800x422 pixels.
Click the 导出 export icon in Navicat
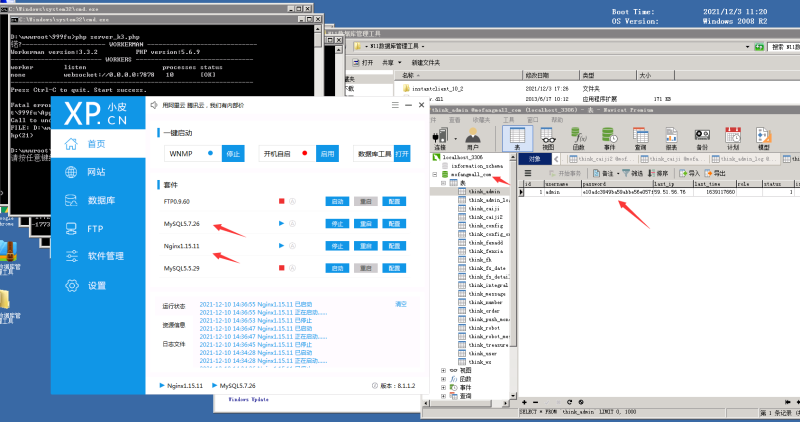tap(715, 173)
